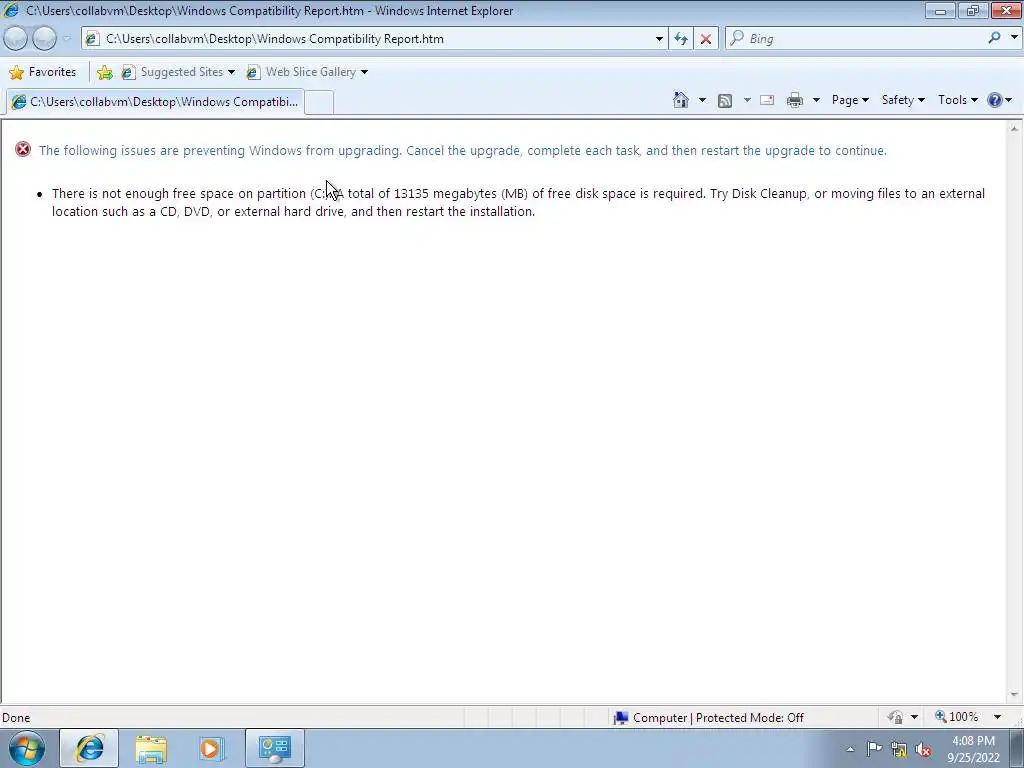Launch Windows Media Player from taskbar
The image size is (1024, 768).
click(x=212, y=748)
